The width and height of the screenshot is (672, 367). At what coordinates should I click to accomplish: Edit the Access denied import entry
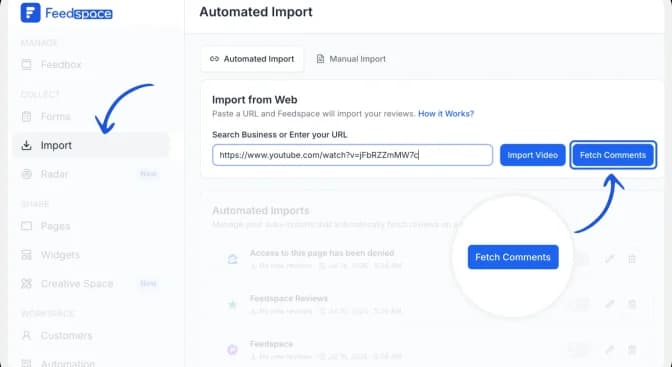[609, 259]
